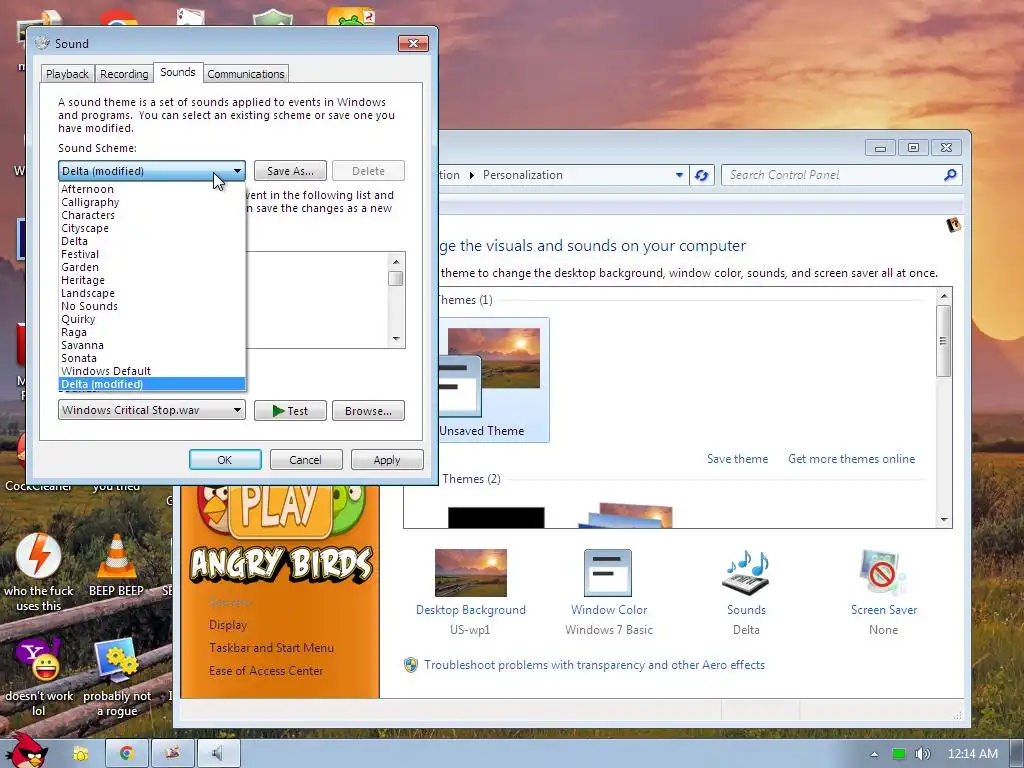Image resolution: width=1024 pixels, height=768 pixels.
Task: Click the search magnifier icon
Action: 950,175
